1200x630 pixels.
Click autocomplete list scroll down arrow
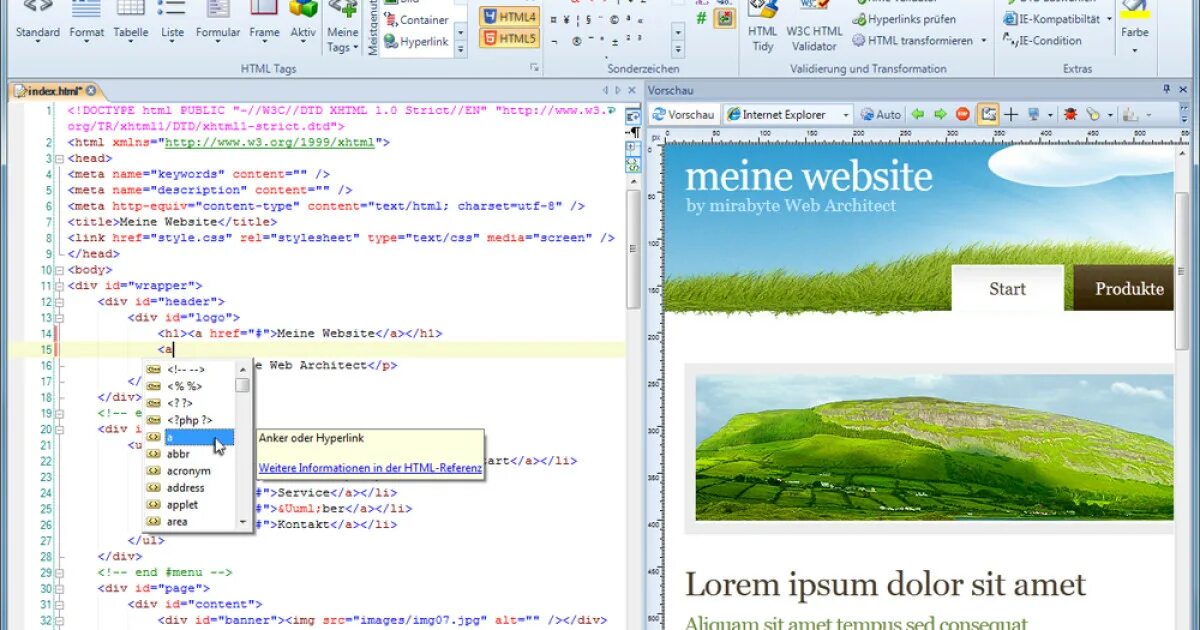(243, 522)
